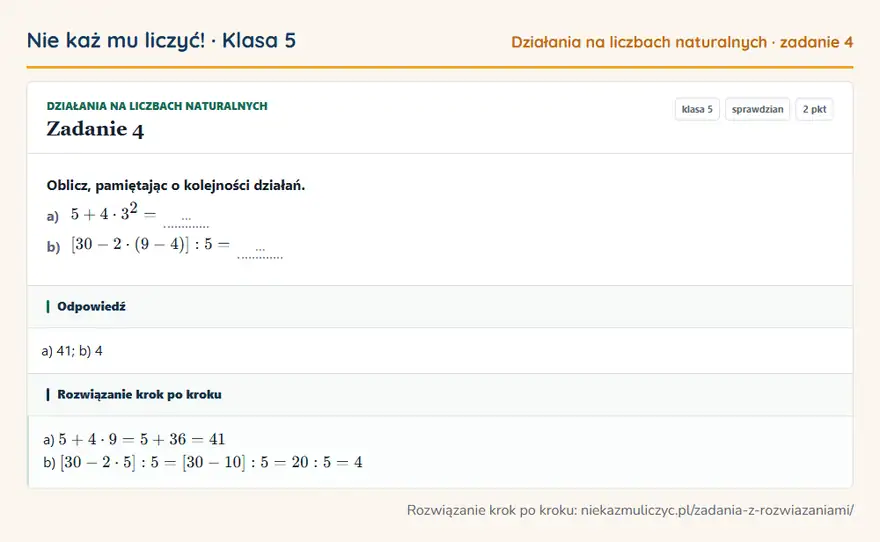Click the dotted answer blank for part a

coord(186,221)
